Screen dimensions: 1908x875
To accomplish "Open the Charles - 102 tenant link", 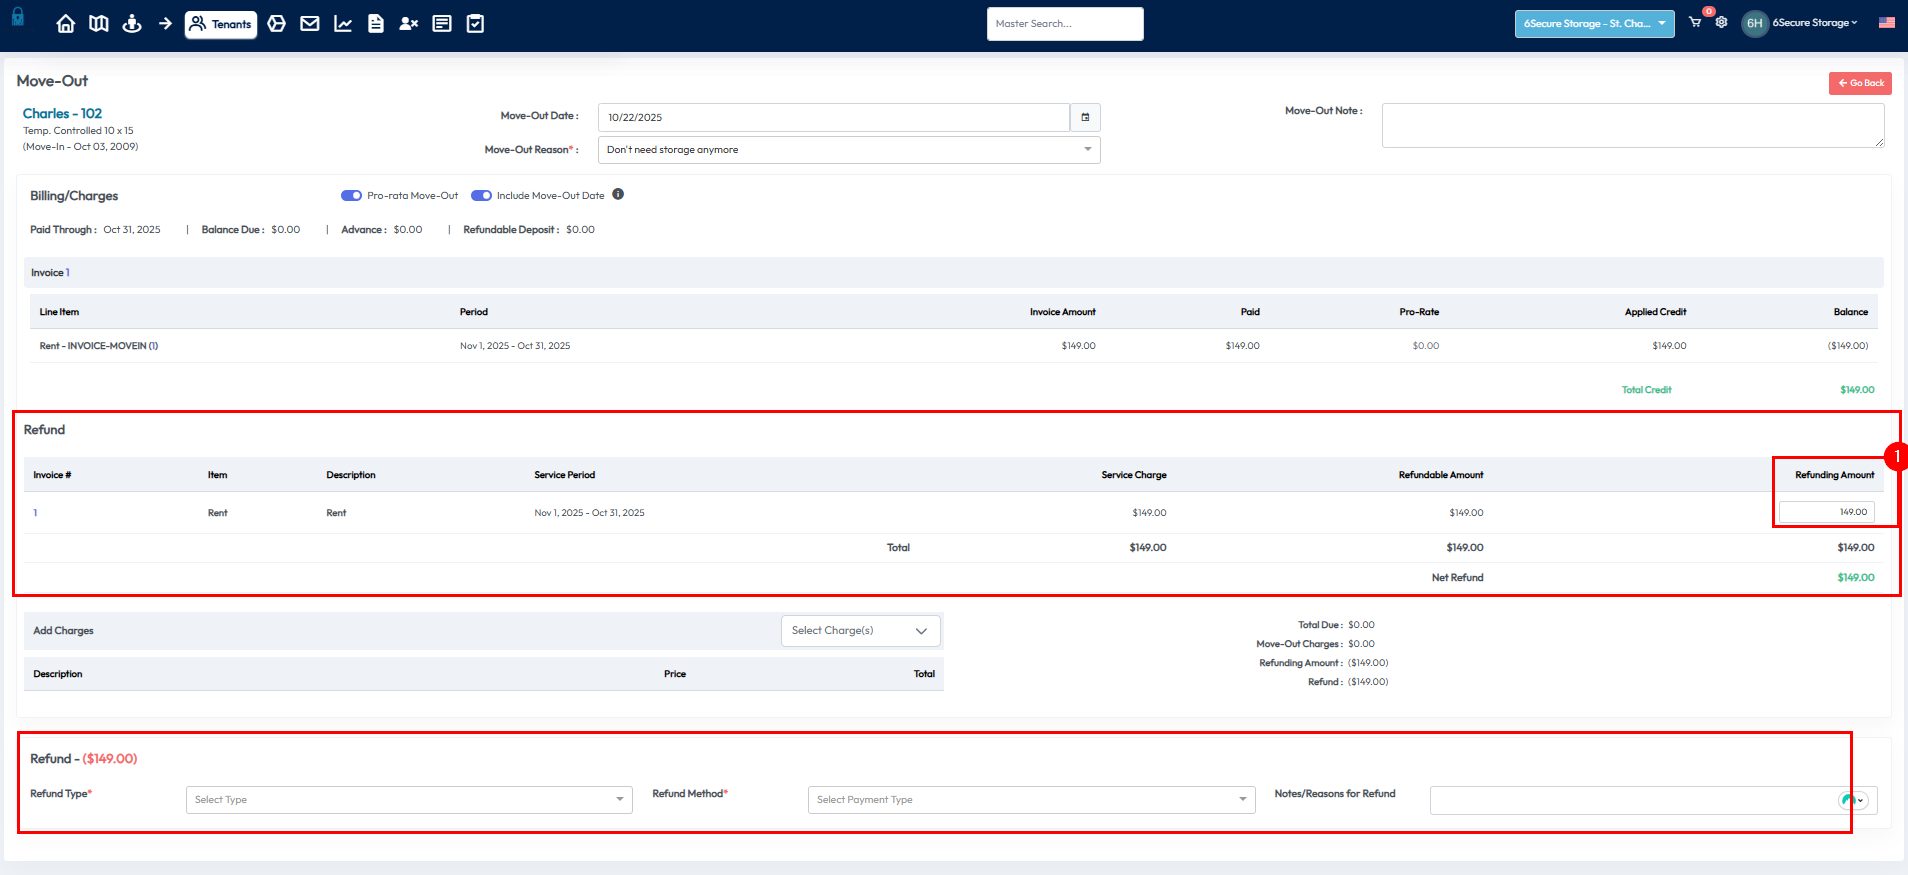I will pyautogui.click(x=62, y=114).
